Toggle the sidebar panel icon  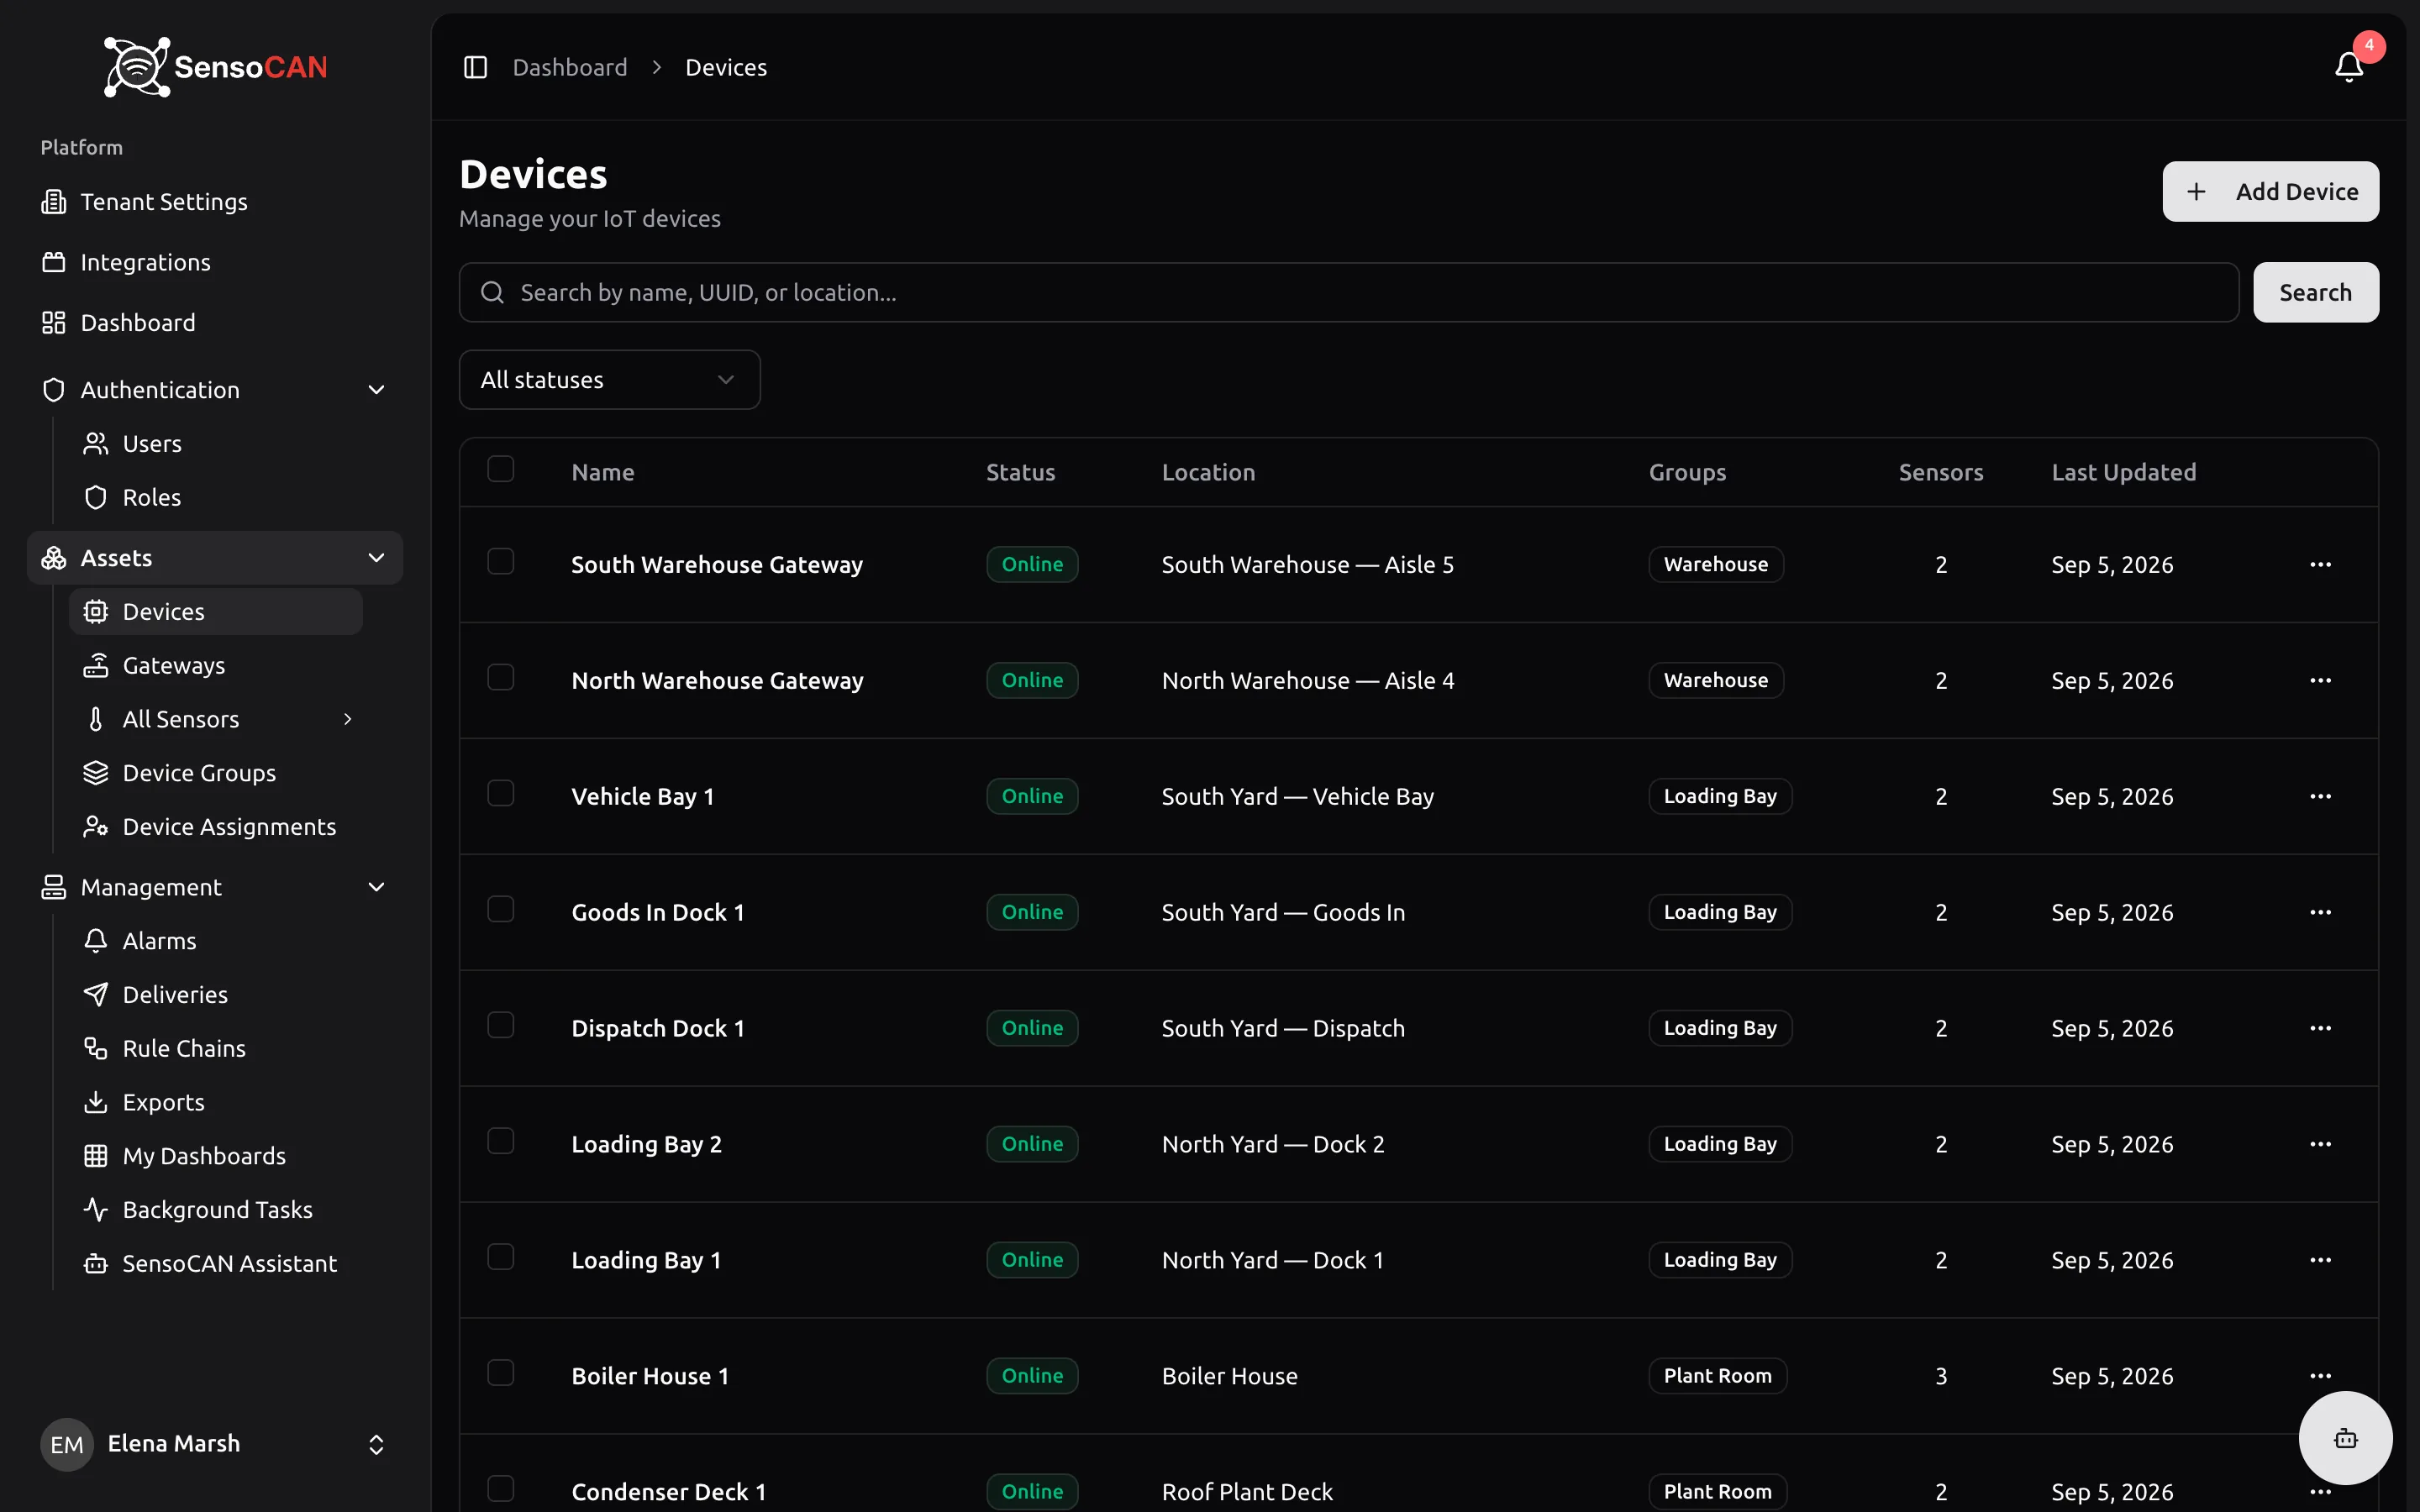pyautogui.click(x=475, y=67)
